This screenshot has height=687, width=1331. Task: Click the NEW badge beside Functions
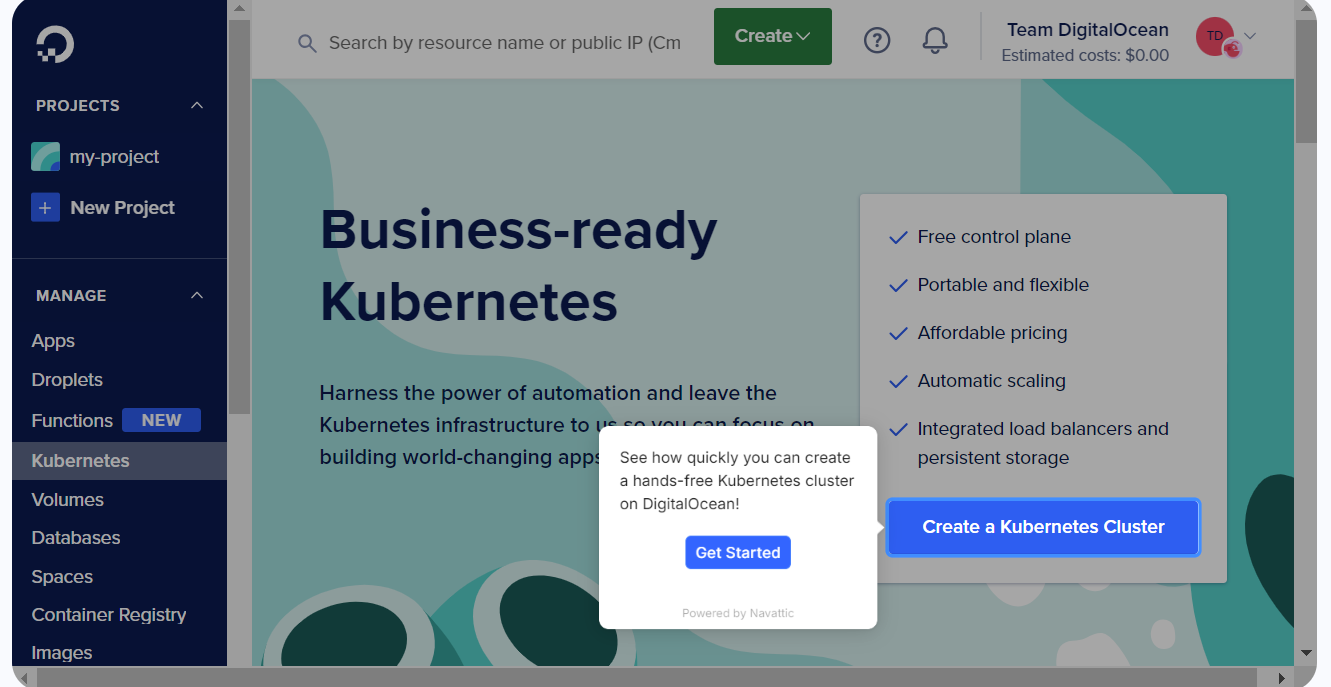point(161,420)
